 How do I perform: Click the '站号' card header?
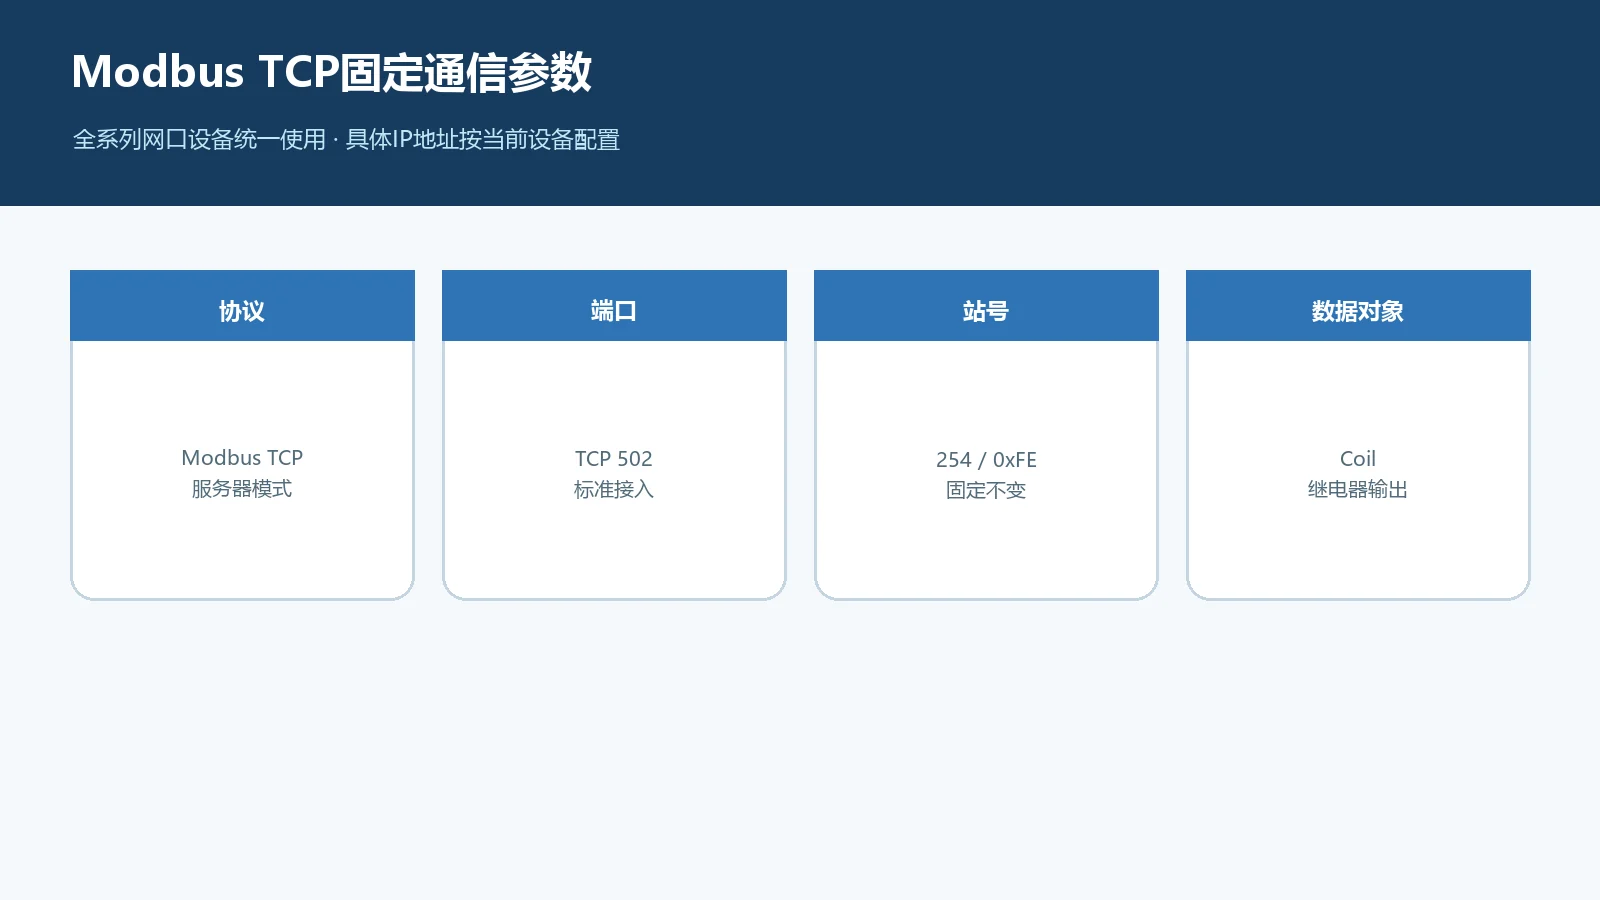(986, 306)
